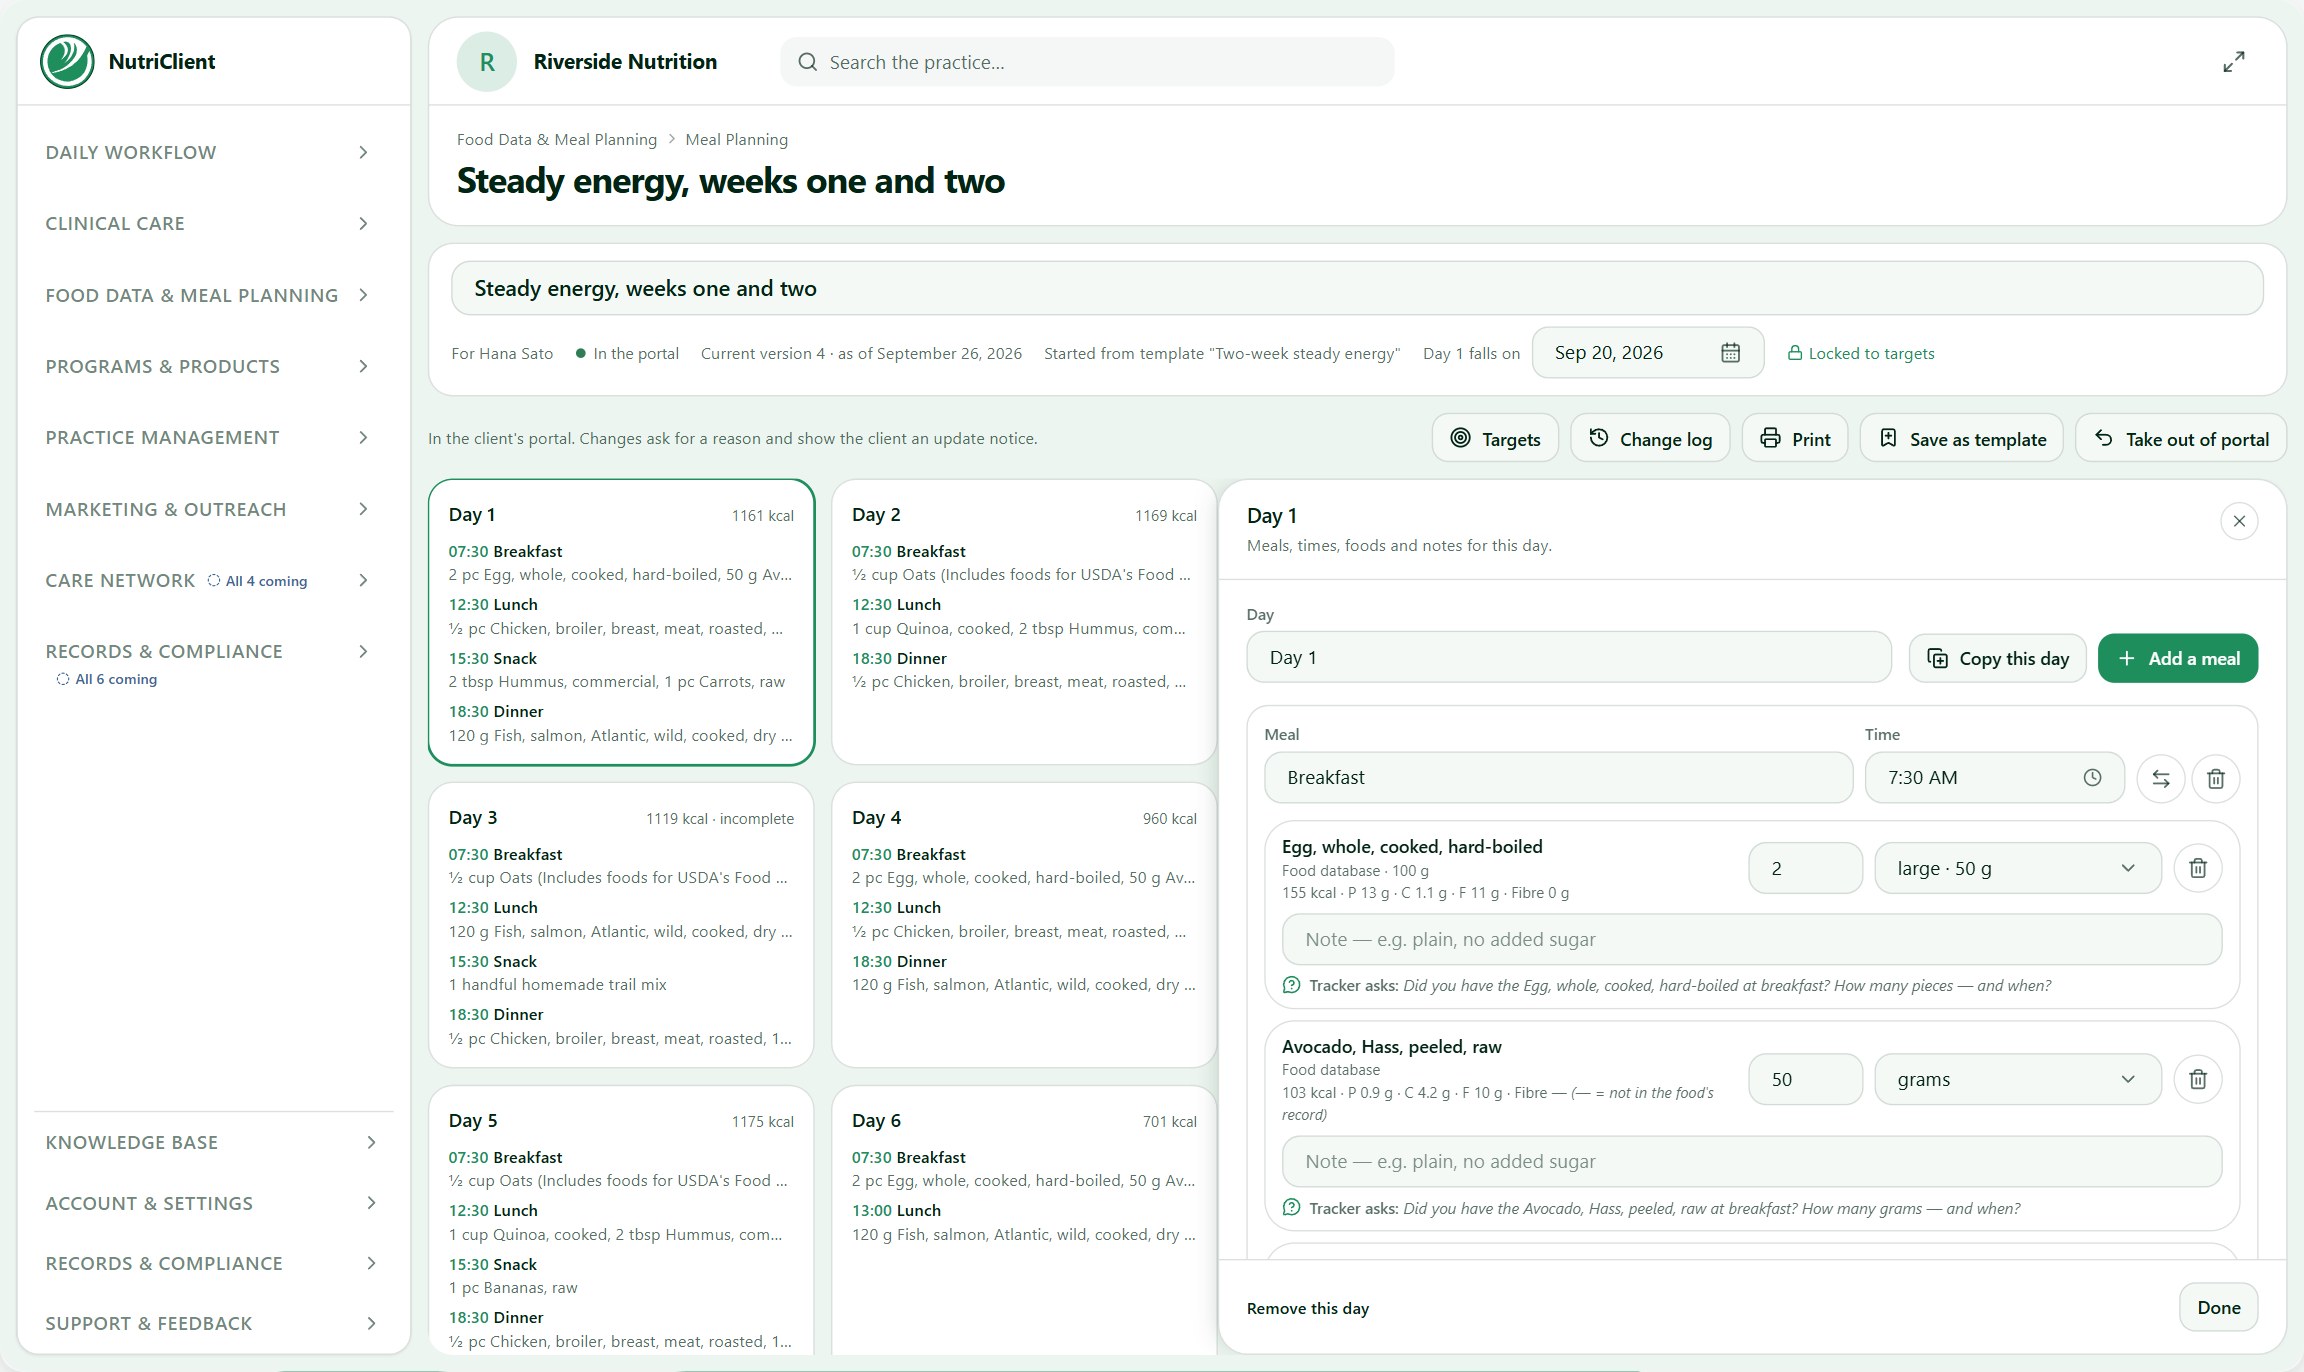
Task: Expand Programs & Products section
Action: (x=207, y=366)
